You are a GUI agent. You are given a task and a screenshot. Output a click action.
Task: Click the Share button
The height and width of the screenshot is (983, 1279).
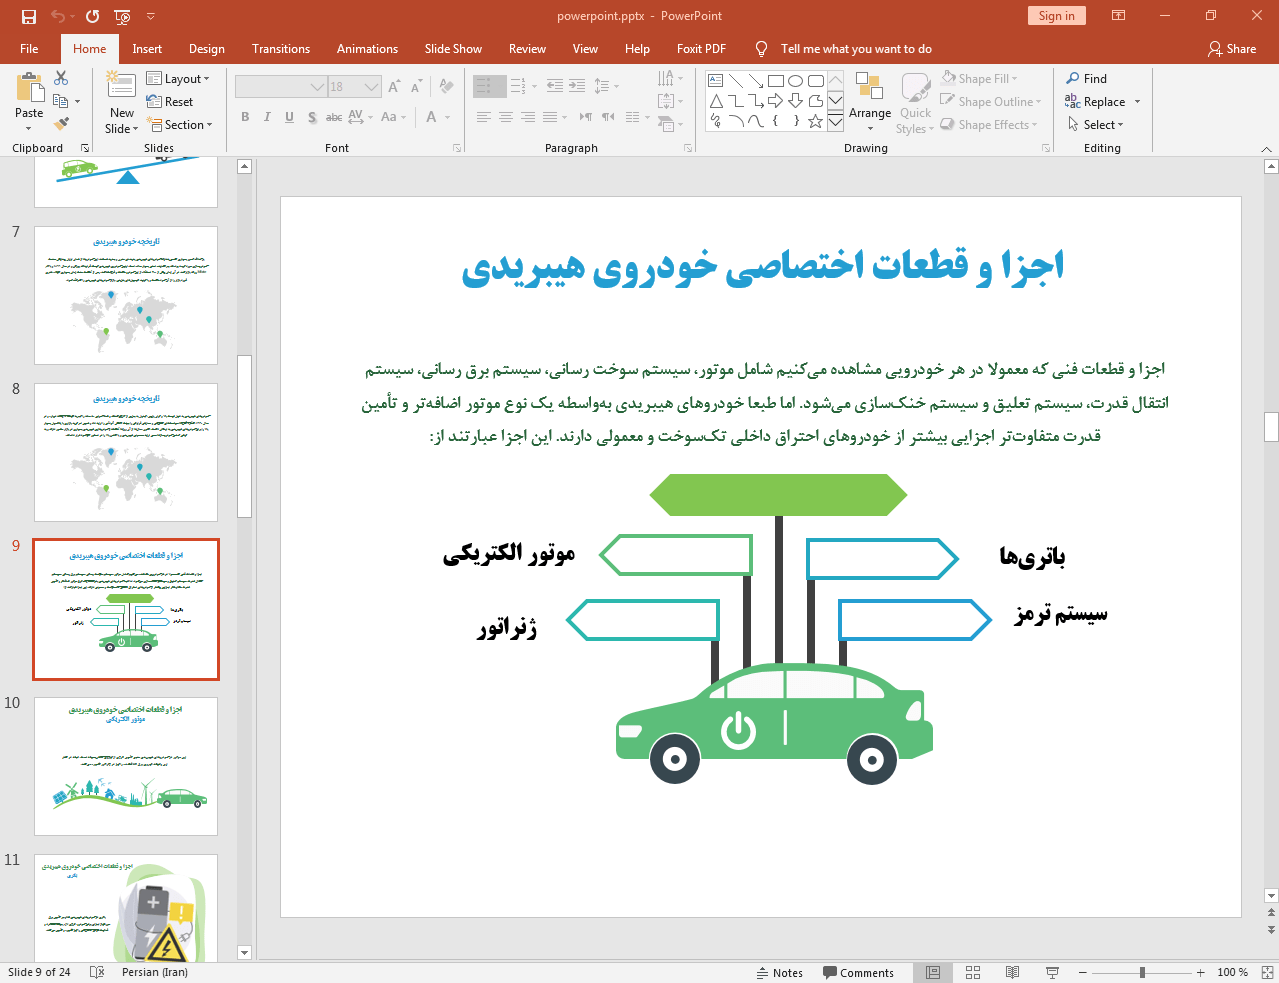(1232, 49)
